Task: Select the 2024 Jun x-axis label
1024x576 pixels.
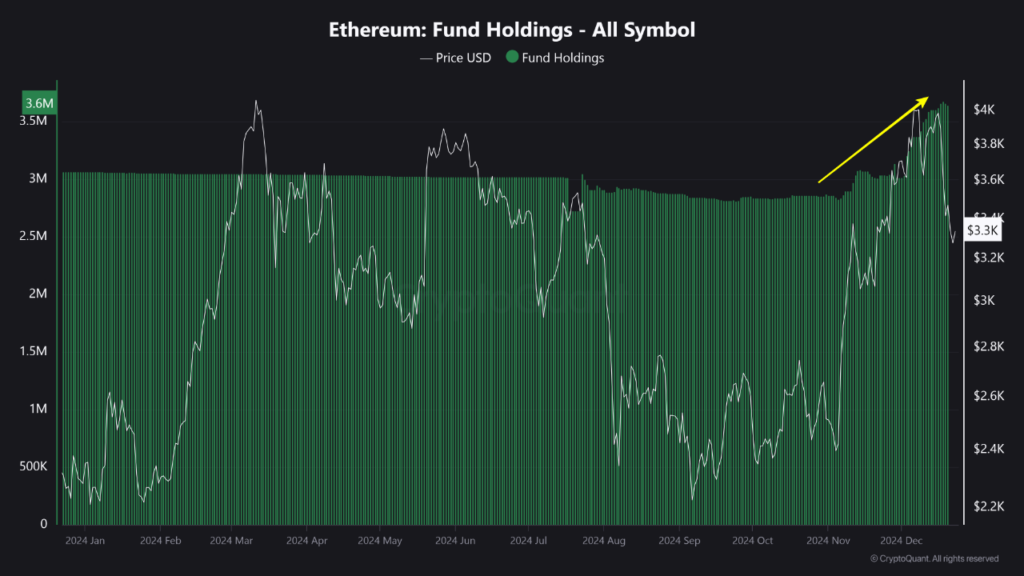Action: 453,540
